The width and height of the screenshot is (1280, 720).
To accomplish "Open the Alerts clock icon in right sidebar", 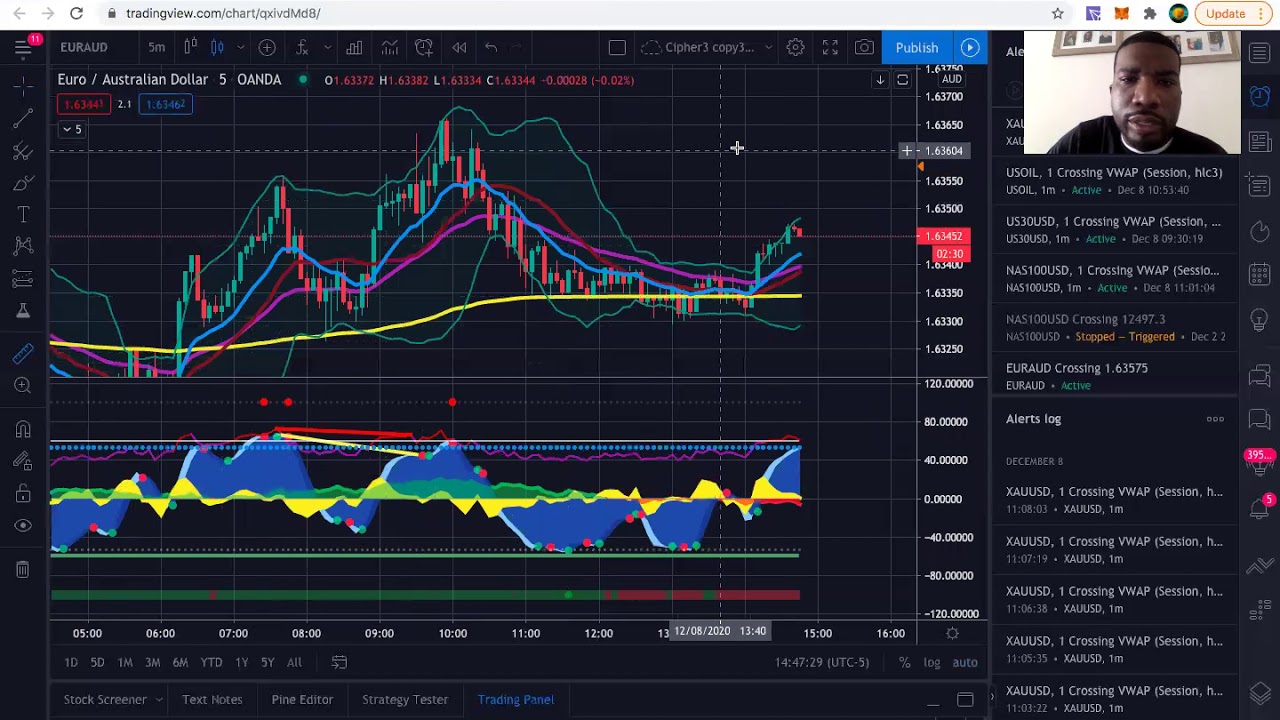I will click(x=1259, y=97).
